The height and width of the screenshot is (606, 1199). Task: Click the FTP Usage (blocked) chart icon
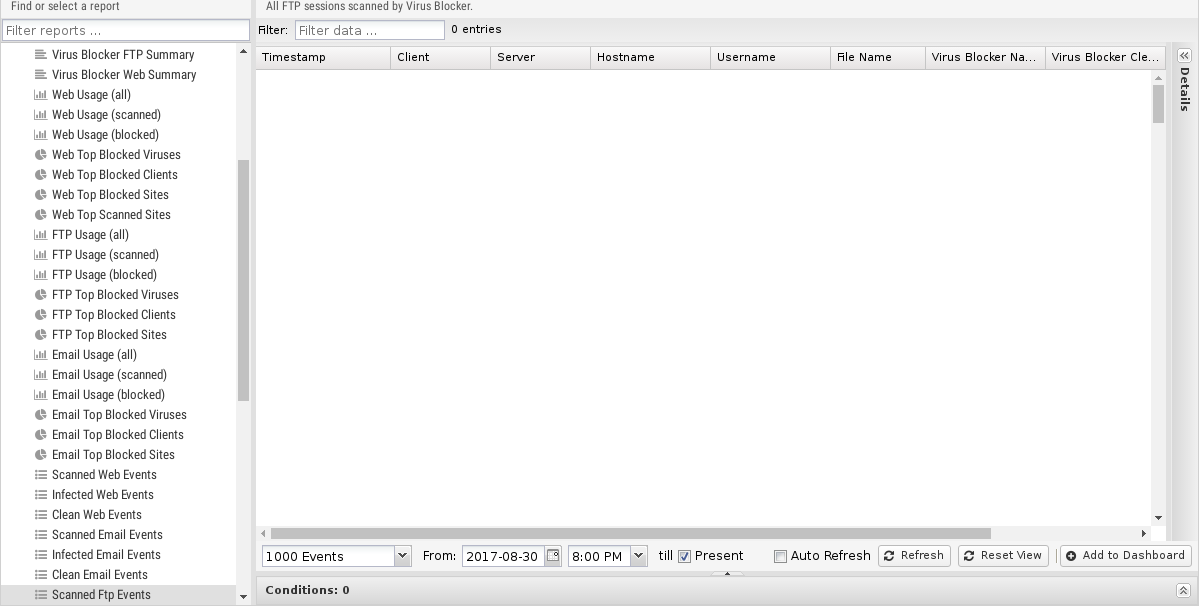coord(41,274)
